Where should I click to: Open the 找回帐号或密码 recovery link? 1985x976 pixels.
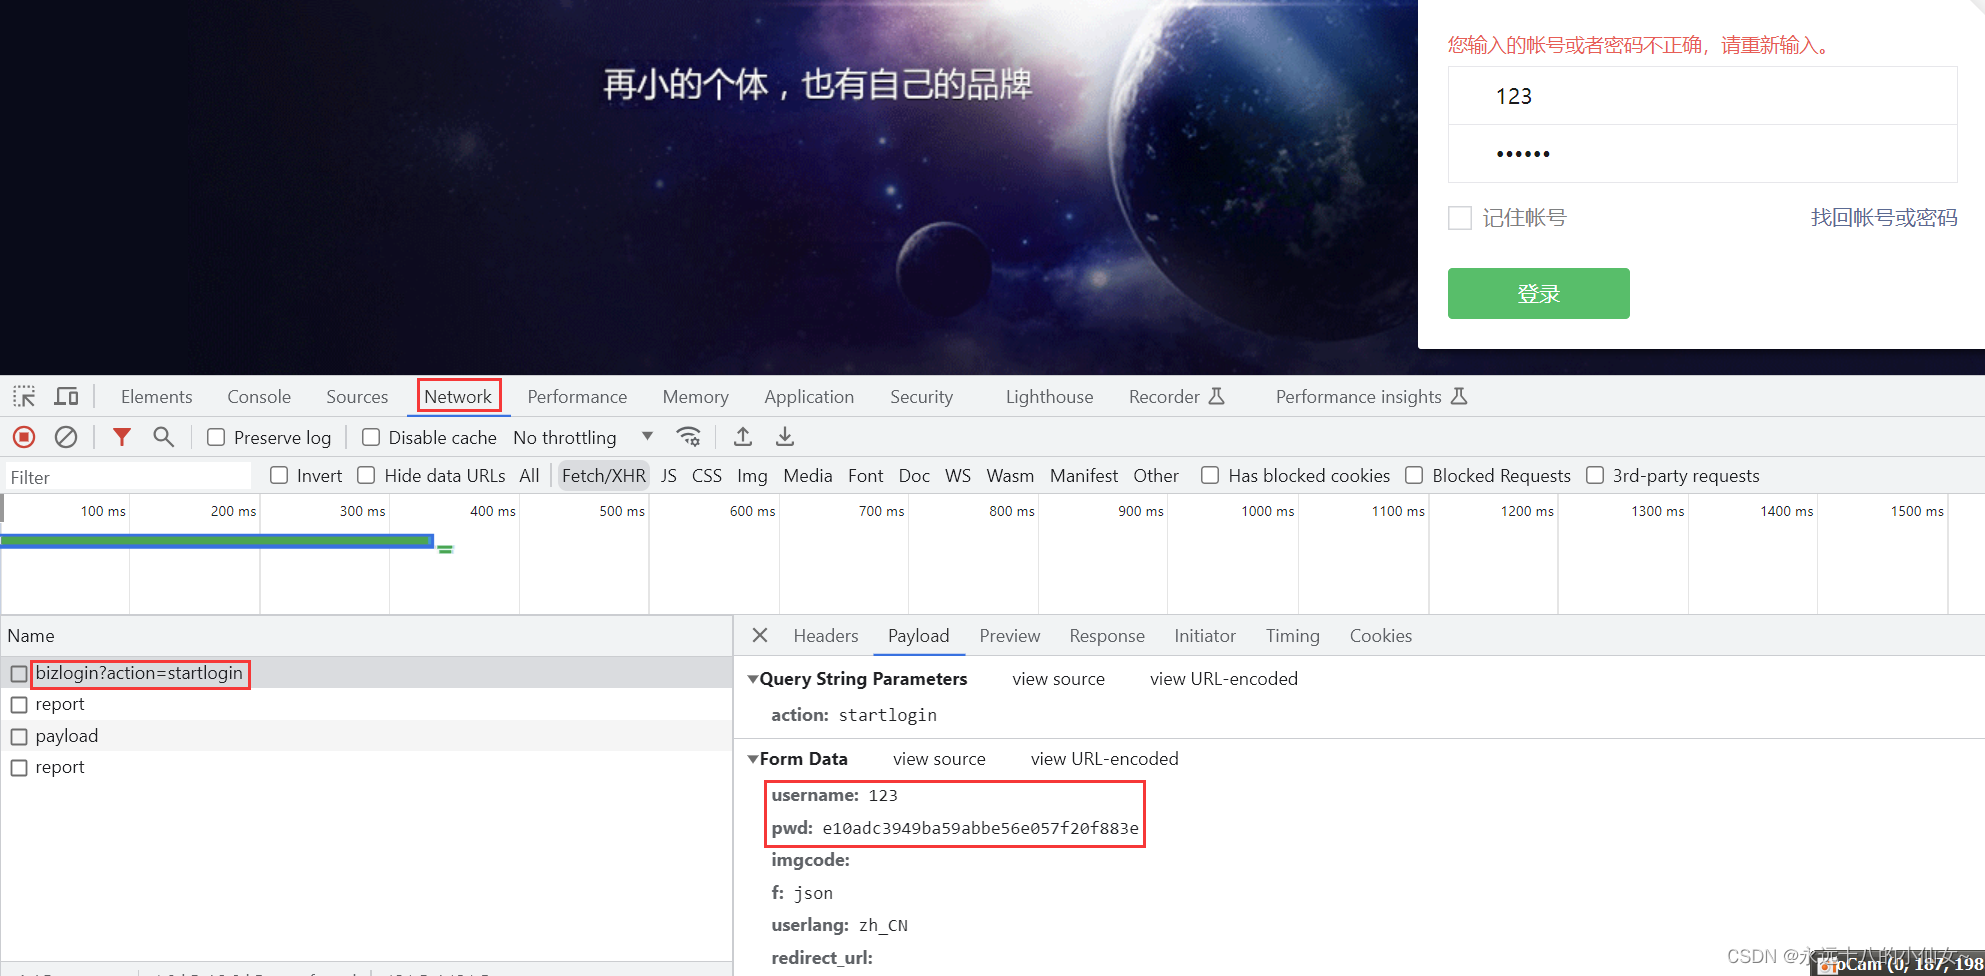(1883, 217)
